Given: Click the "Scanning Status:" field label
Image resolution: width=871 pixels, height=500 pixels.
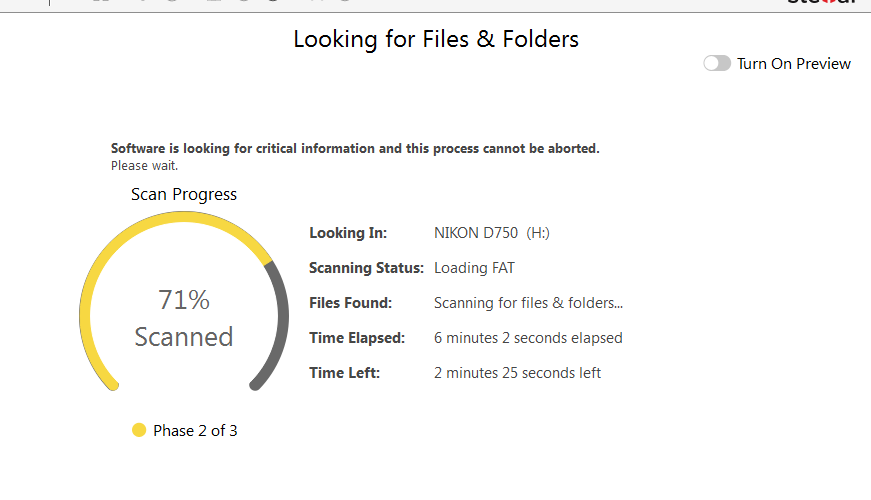Looking at the screenshot, I should [366, 268].
